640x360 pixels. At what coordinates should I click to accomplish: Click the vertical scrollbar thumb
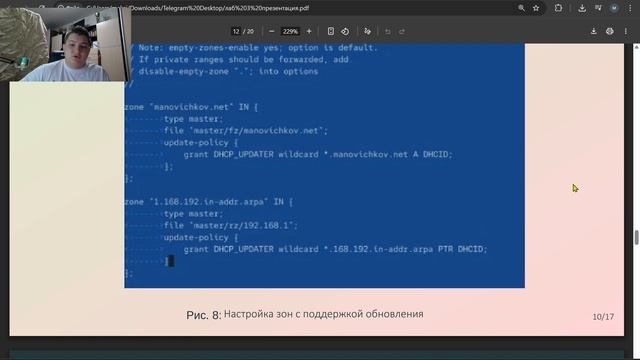tap(636, 238)
